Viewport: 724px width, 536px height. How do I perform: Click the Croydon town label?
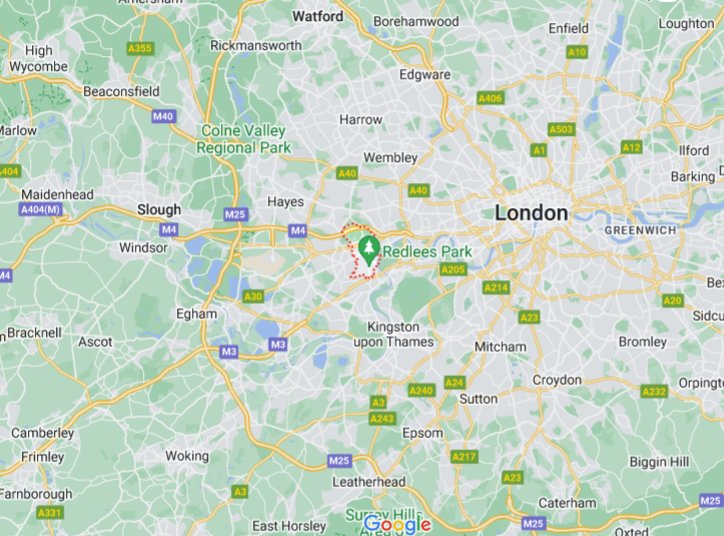[557, 380]
